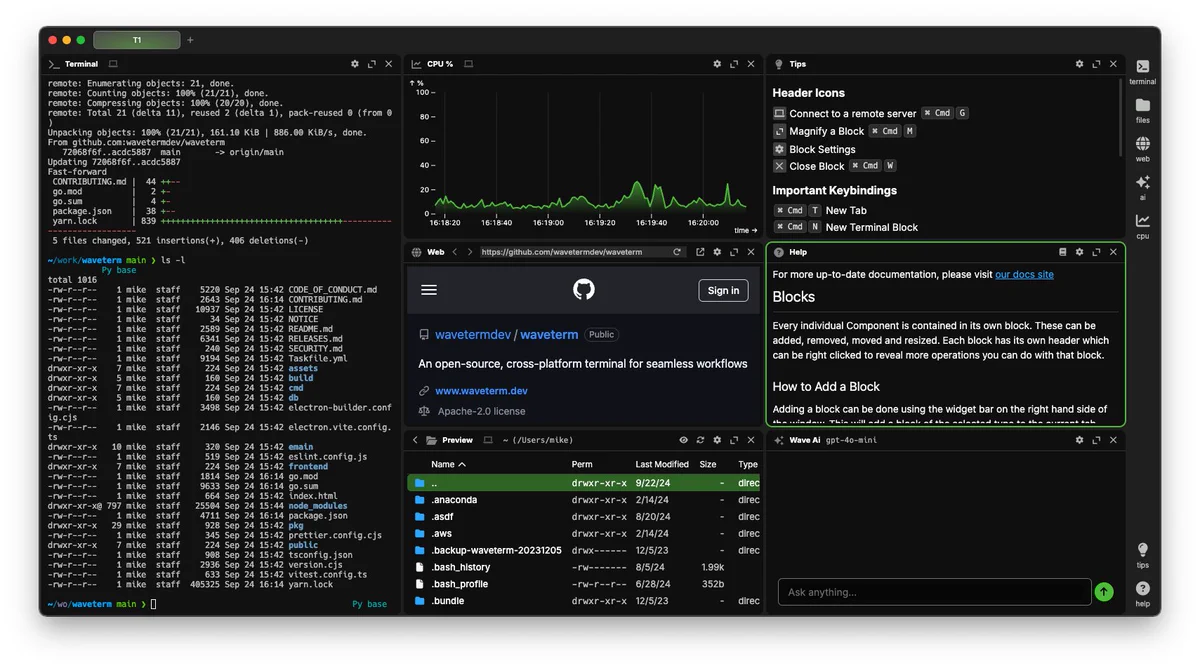Open Web page in external browser
1200x668 pixels.
(700, 252)
